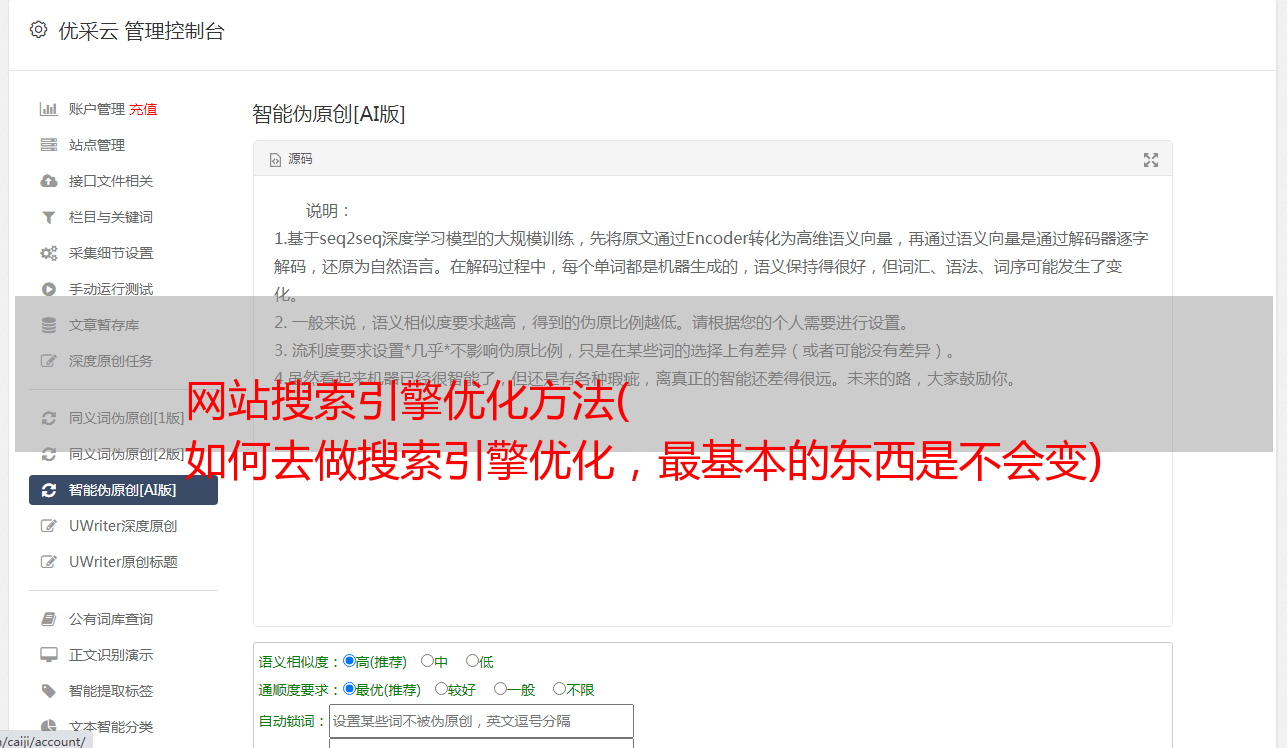This screenshot has width=1287, height=748.
Task: Click the red 充值 recharge link
Action: [x=143, y=109]
